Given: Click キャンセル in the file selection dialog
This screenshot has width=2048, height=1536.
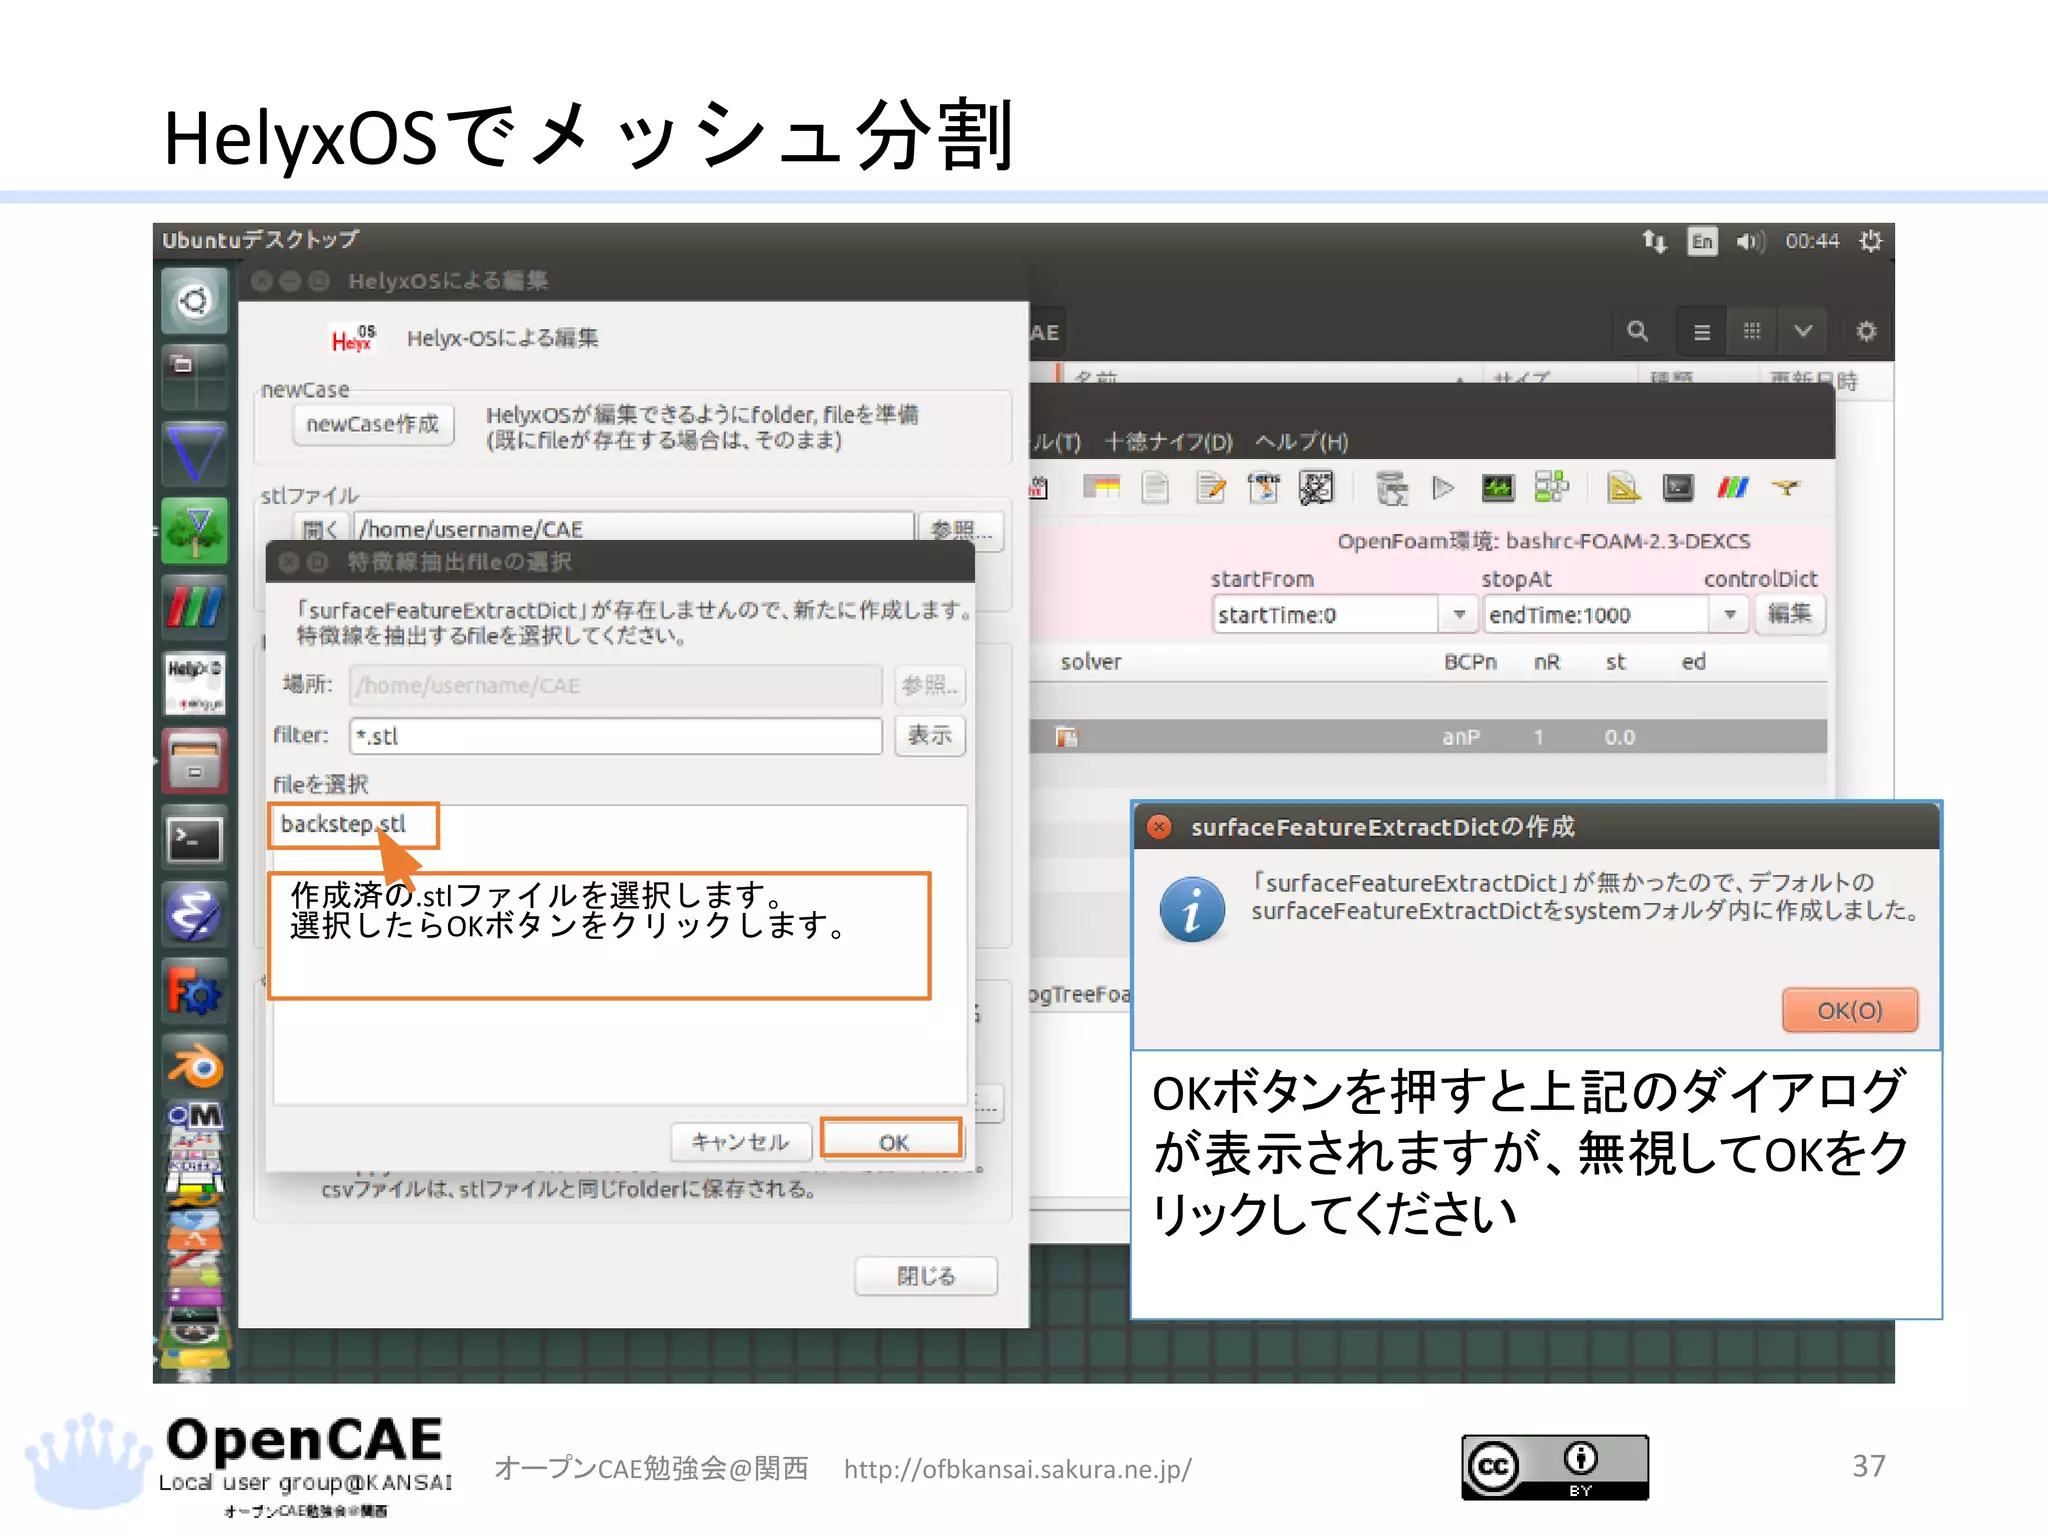Looking at the screenshot, I should pos(740,1141).
